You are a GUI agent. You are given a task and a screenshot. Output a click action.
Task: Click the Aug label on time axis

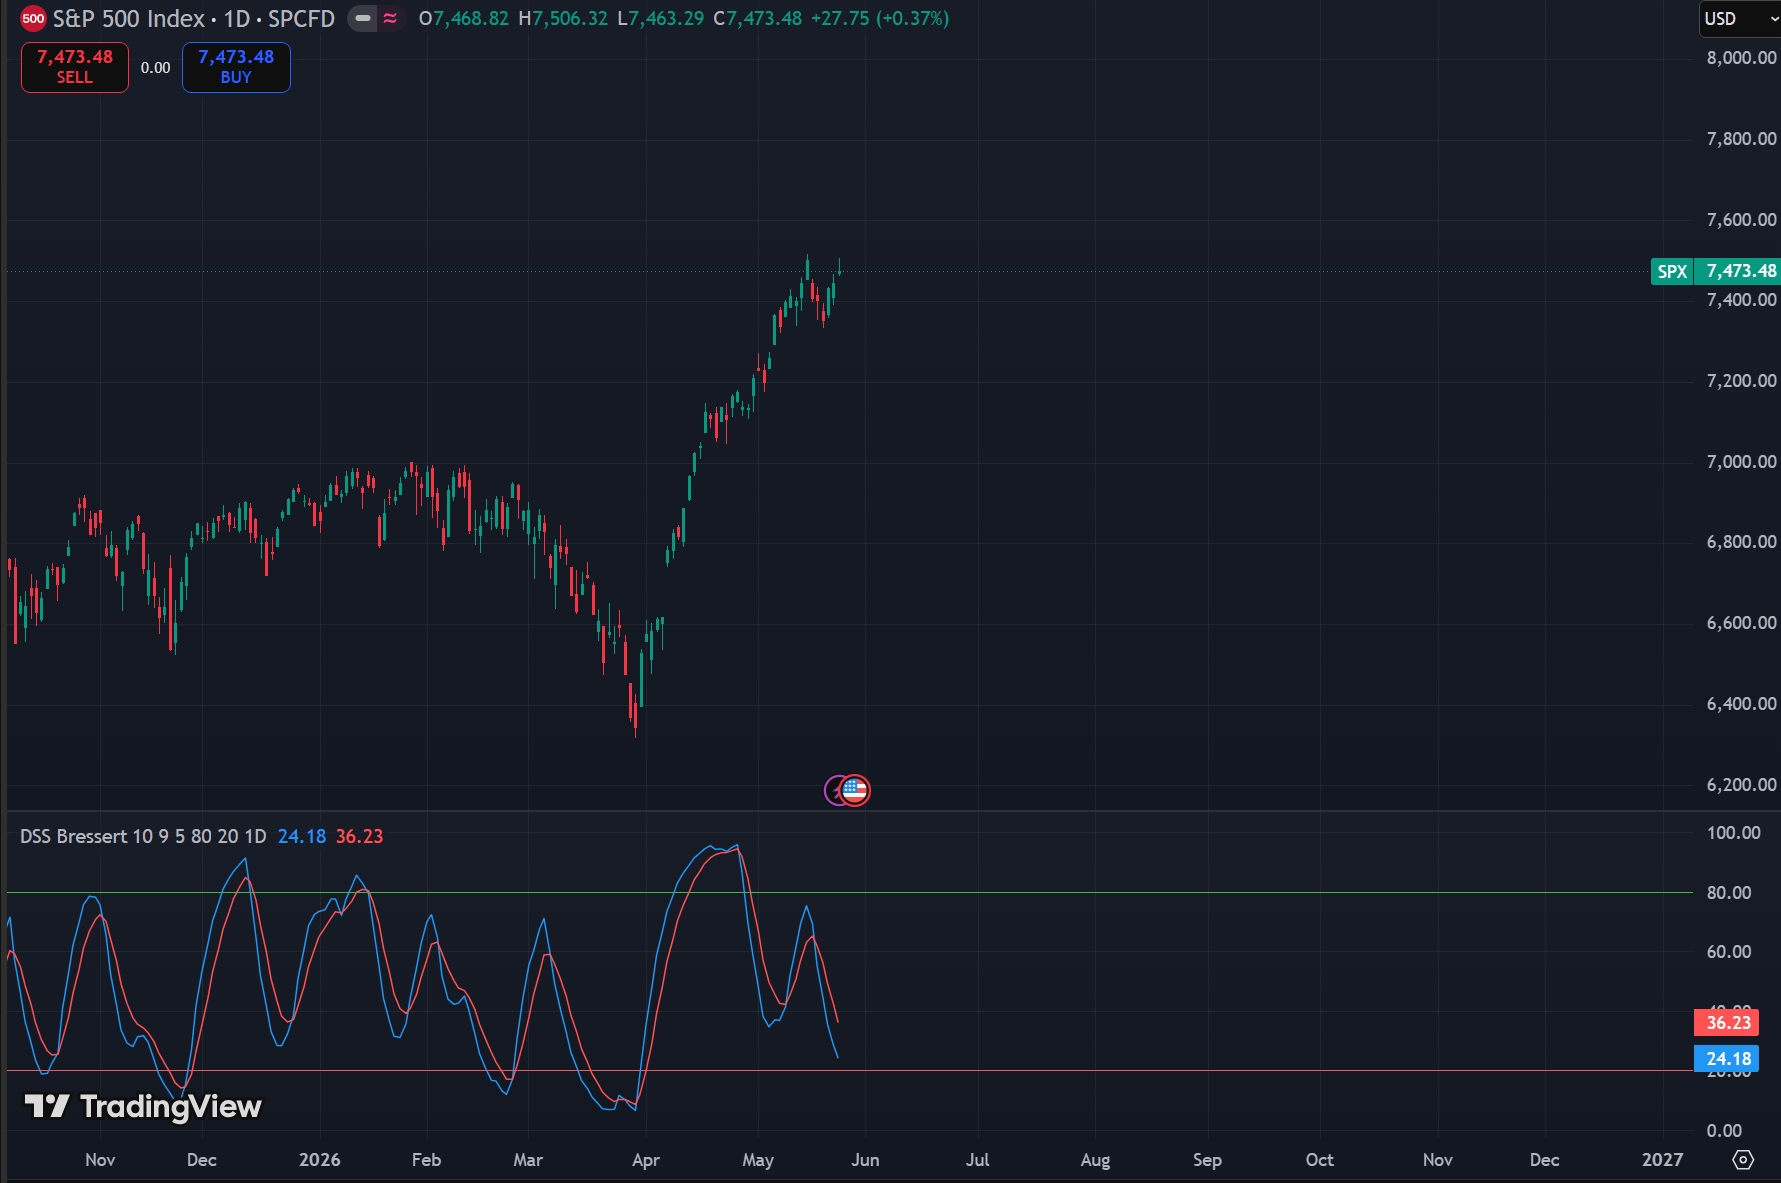[x=1095, y=1160]
